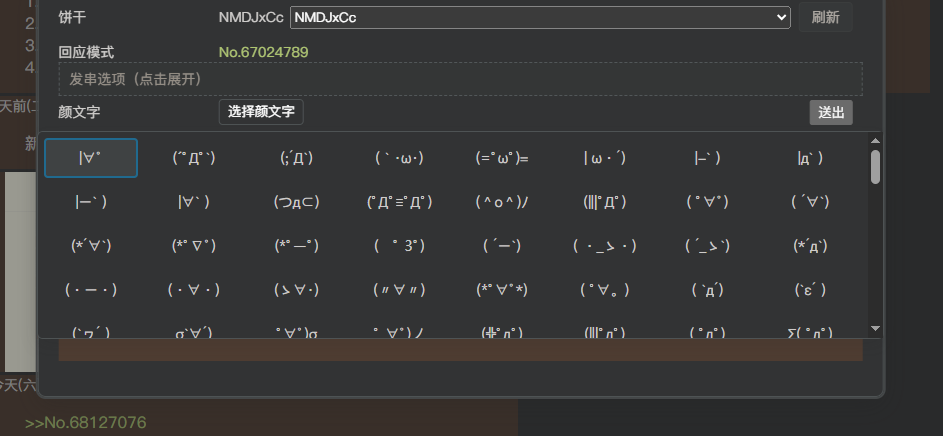Screen dimensions: 943x436
Task: Choose the | ω・´) kaomoji
Action: 605,158
